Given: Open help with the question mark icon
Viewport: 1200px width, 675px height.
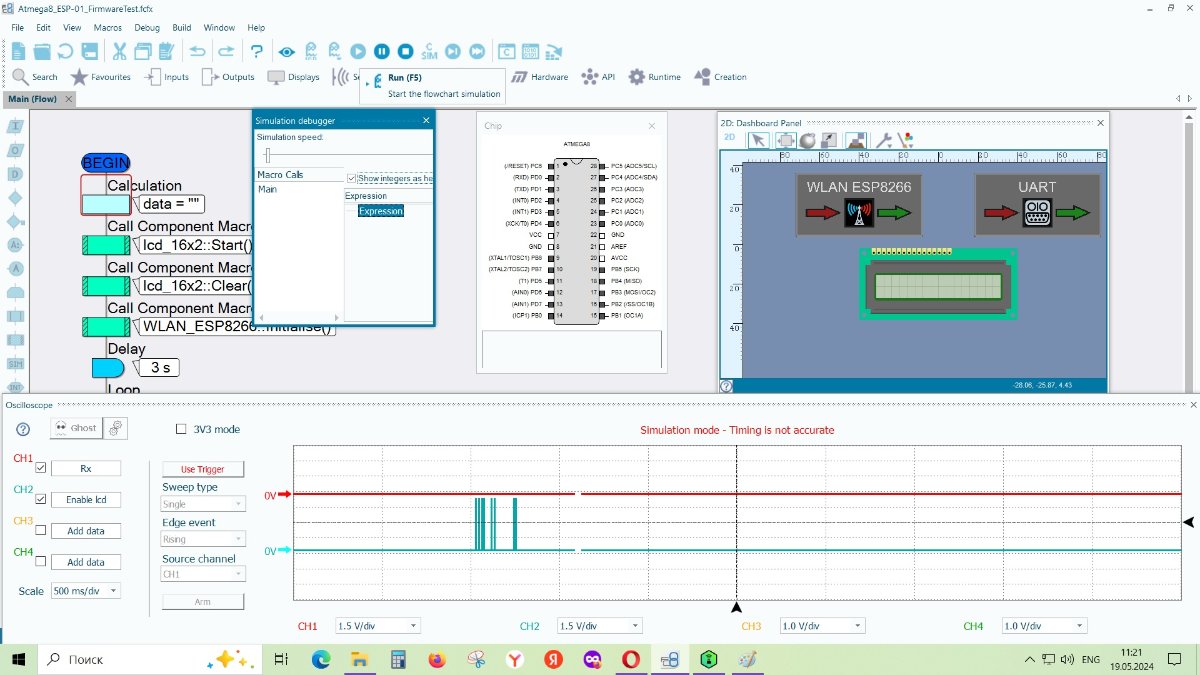Looking at the screenshot, I should [257, 51].
